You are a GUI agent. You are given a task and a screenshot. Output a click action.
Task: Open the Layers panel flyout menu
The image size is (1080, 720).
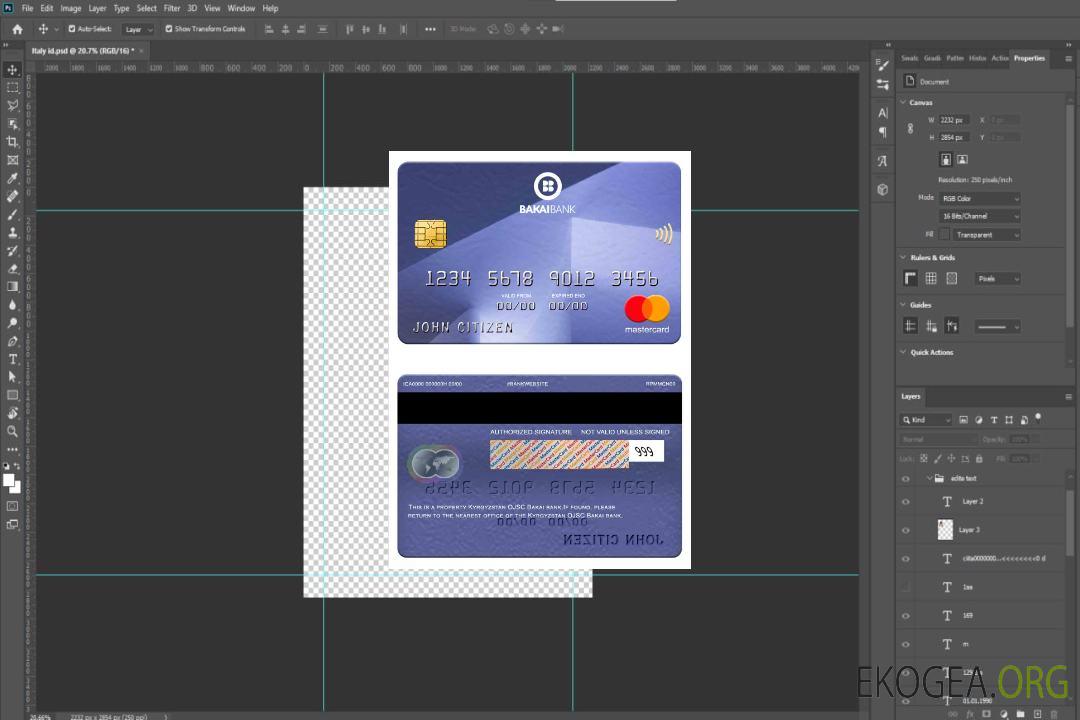pos(1068,397)
